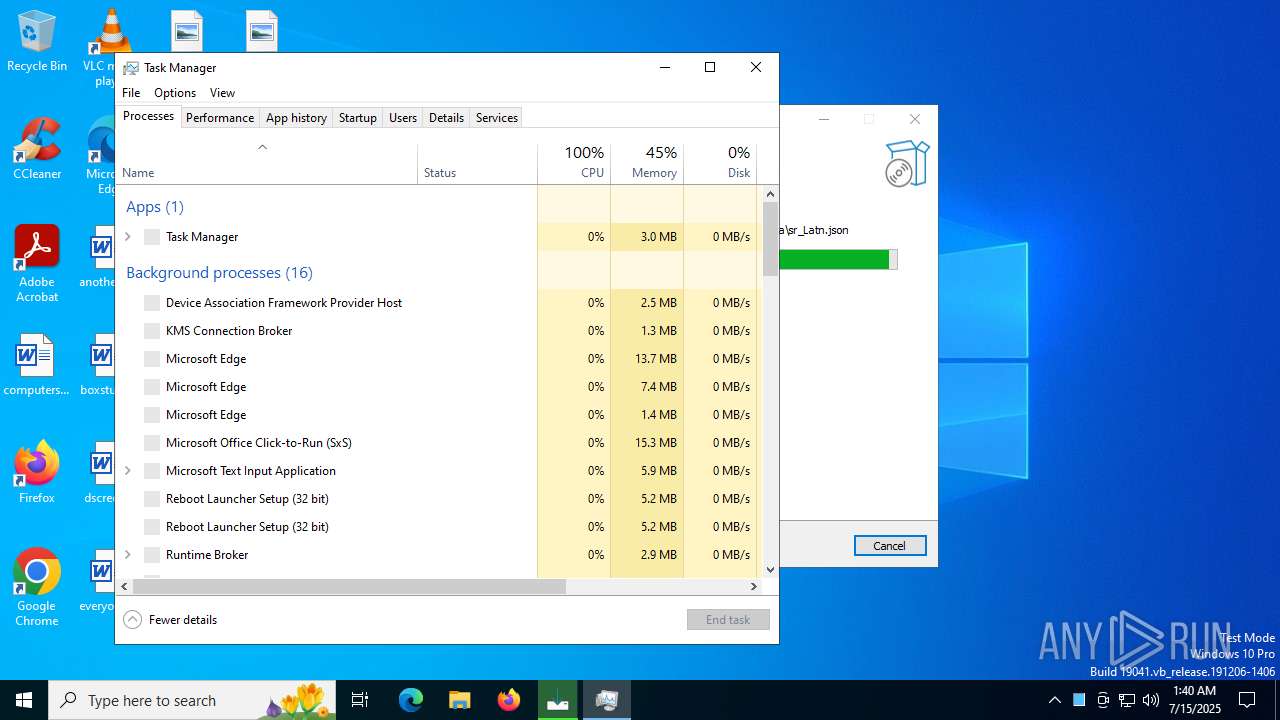Click the horizontal scrollbar thumb
1280x720 pixels.
tap(349, 587)
